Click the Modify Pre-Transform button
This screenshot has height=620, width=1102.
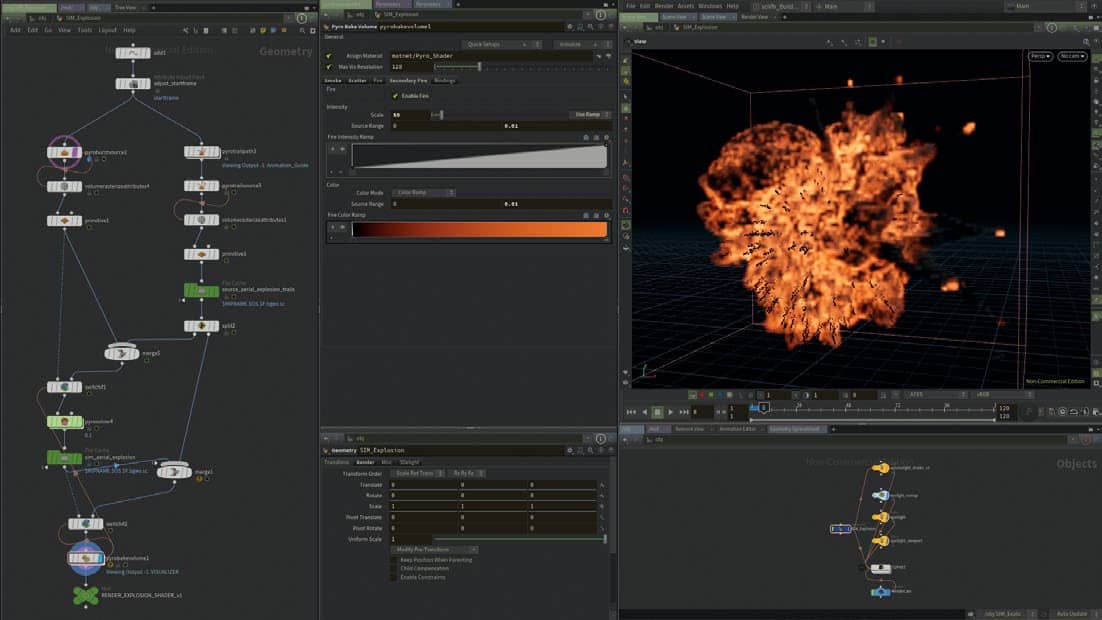[x=435, y=549]
